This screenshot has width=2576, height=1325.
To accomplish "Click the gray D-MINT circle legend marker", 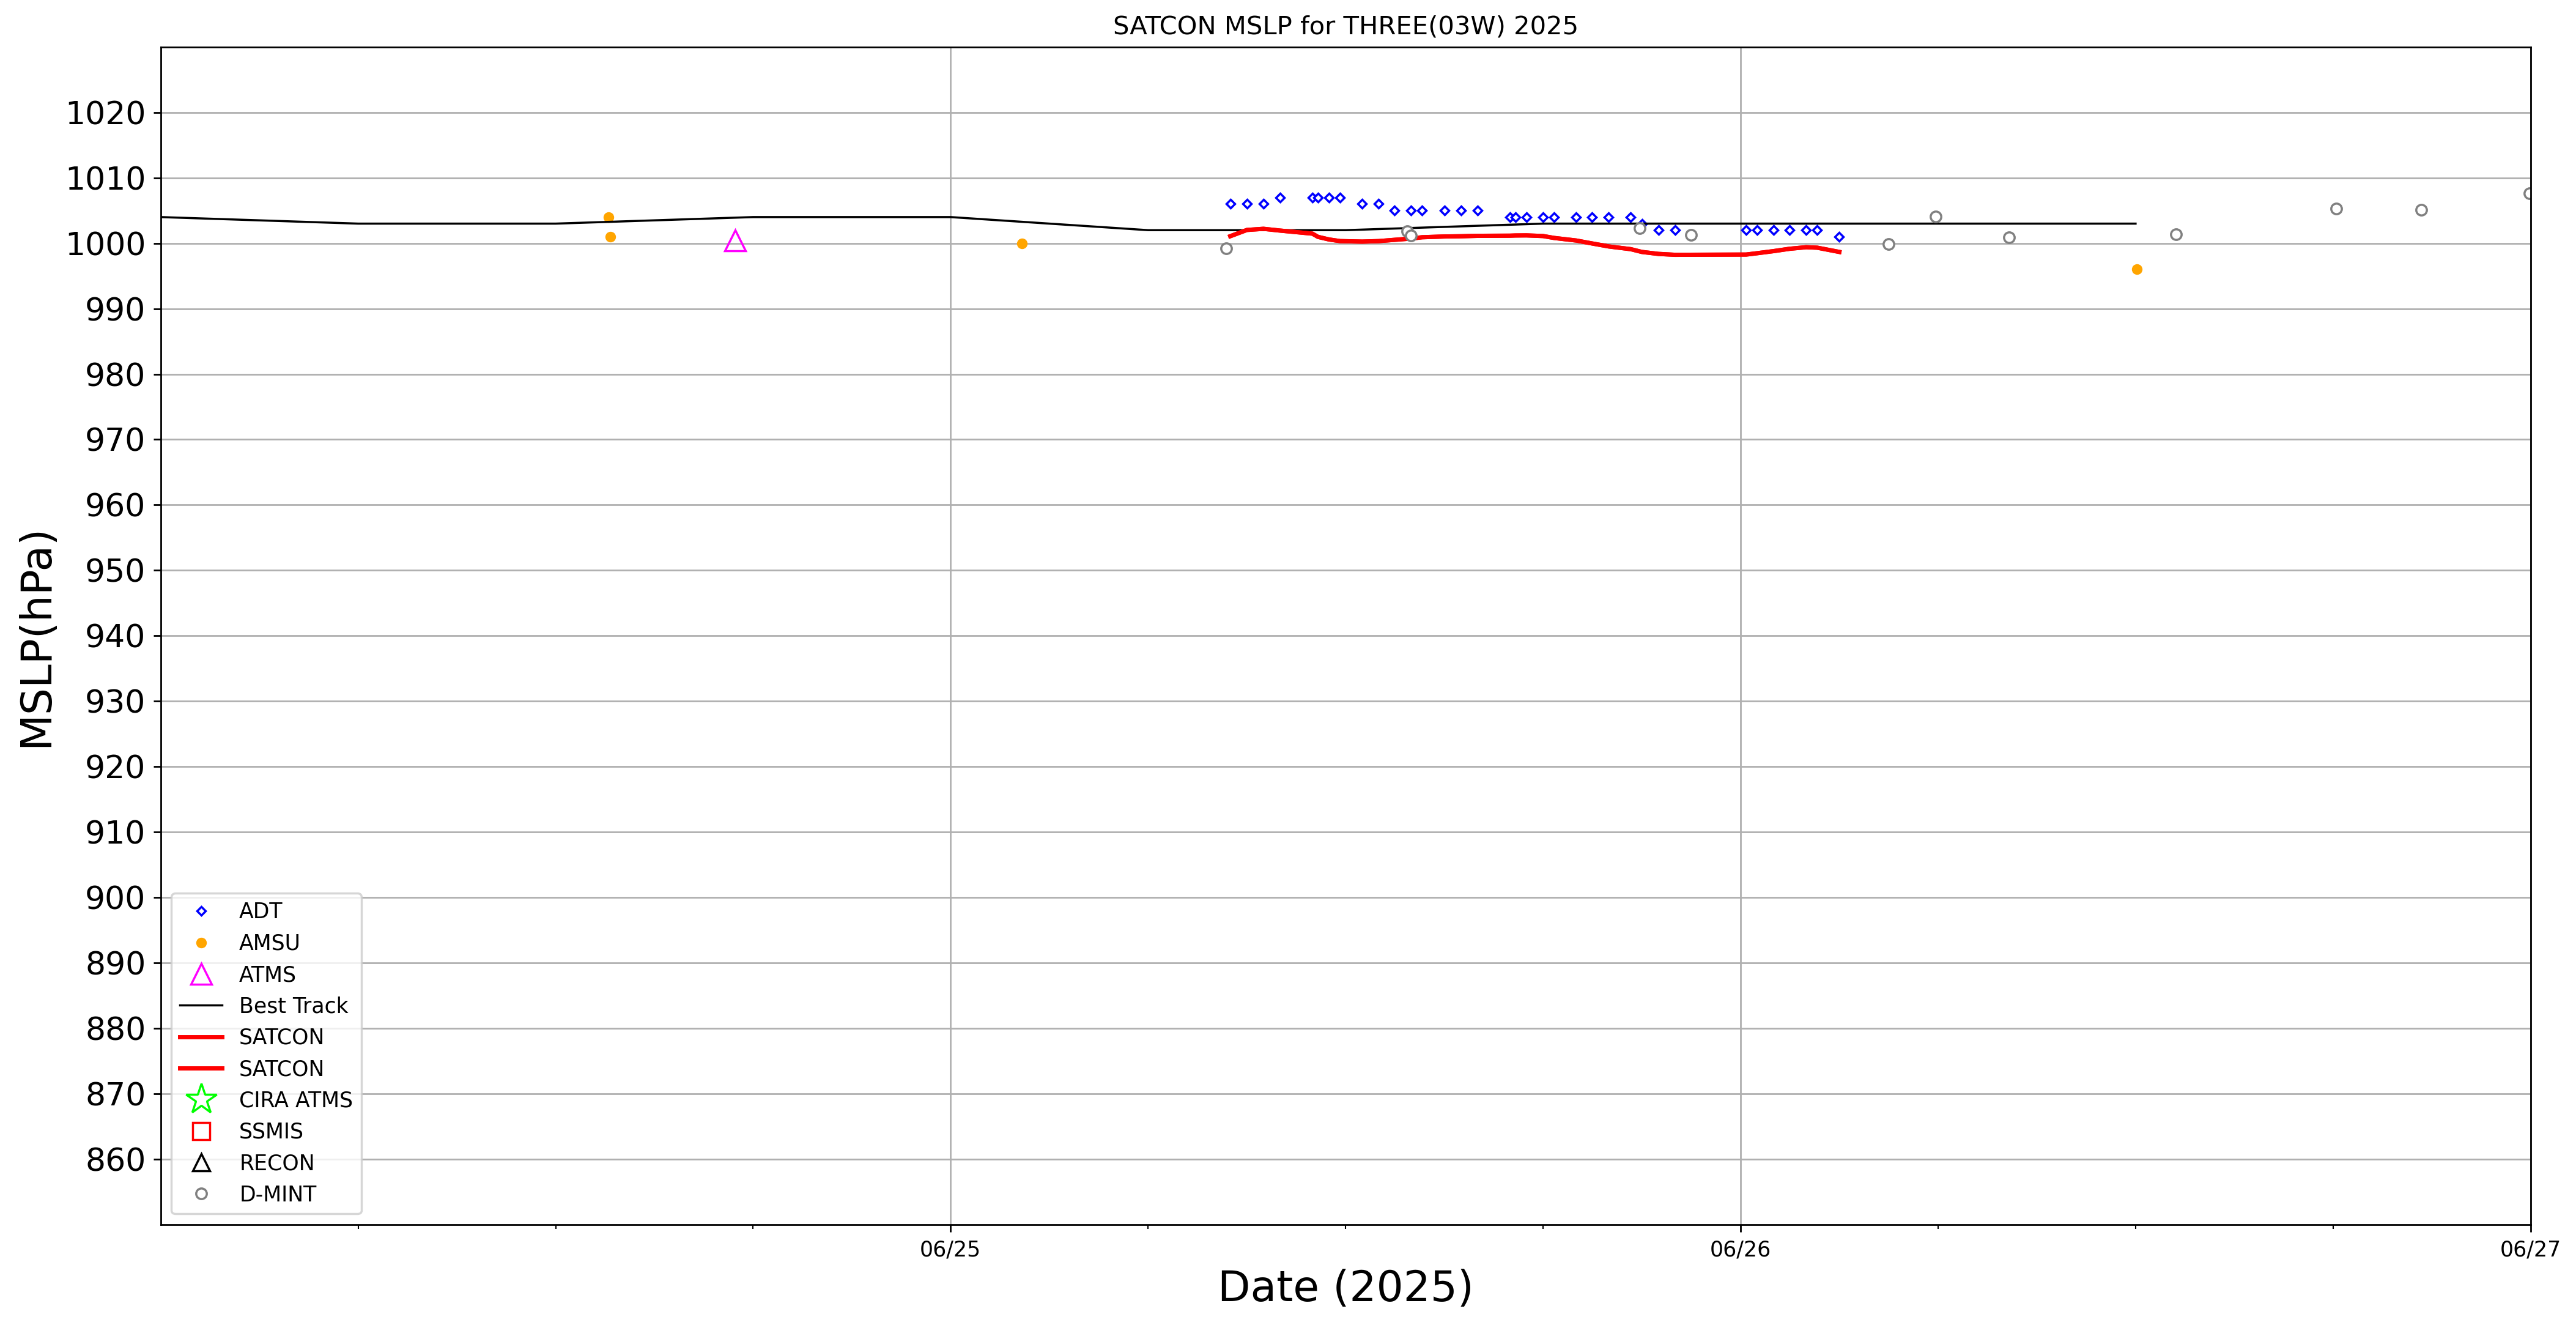I will click(201, 1194).
